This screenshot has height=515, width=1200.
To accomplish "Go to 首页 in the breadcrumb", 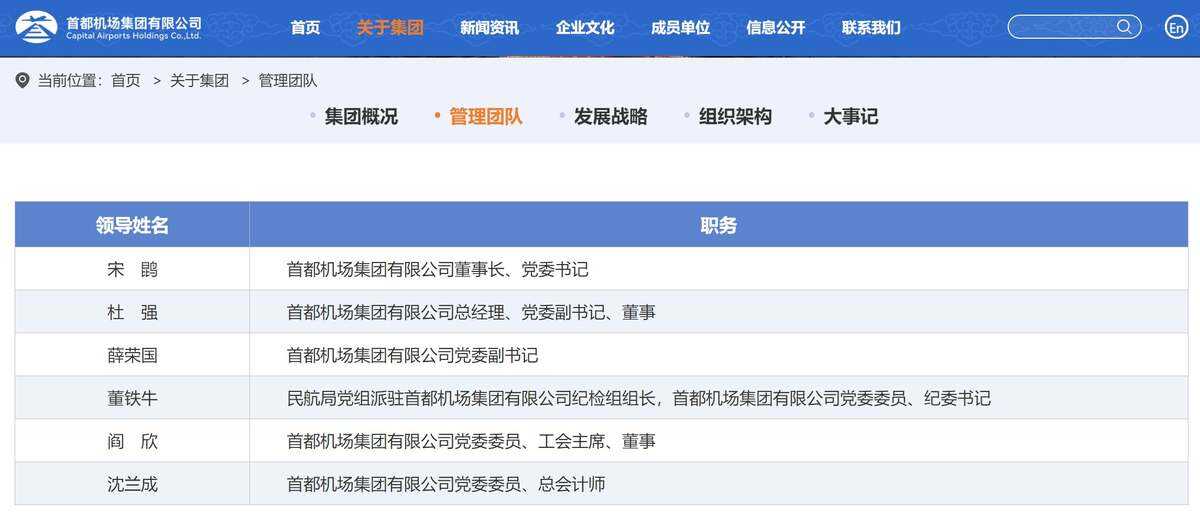I will click(x=126, y=81).
